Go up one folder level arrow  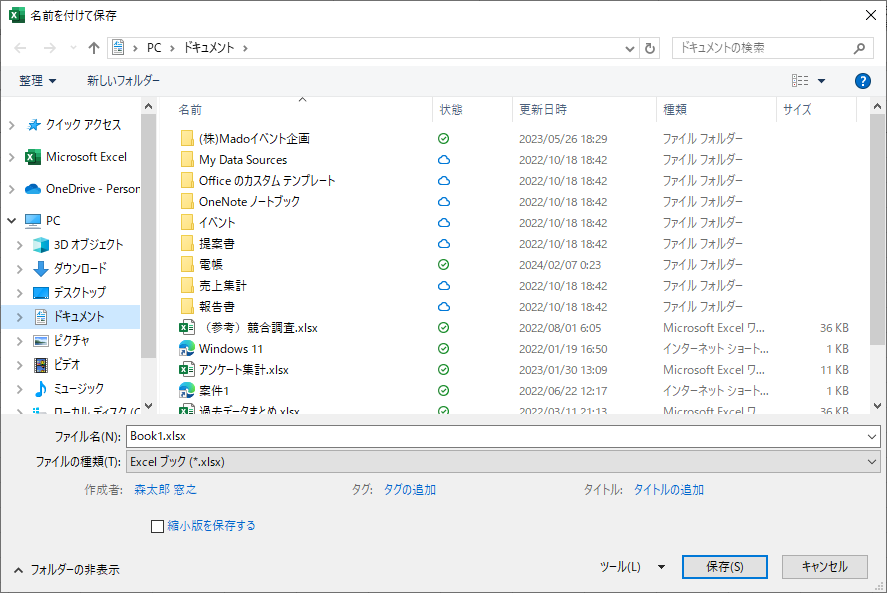pyautogui.click(x=94, y=48)
